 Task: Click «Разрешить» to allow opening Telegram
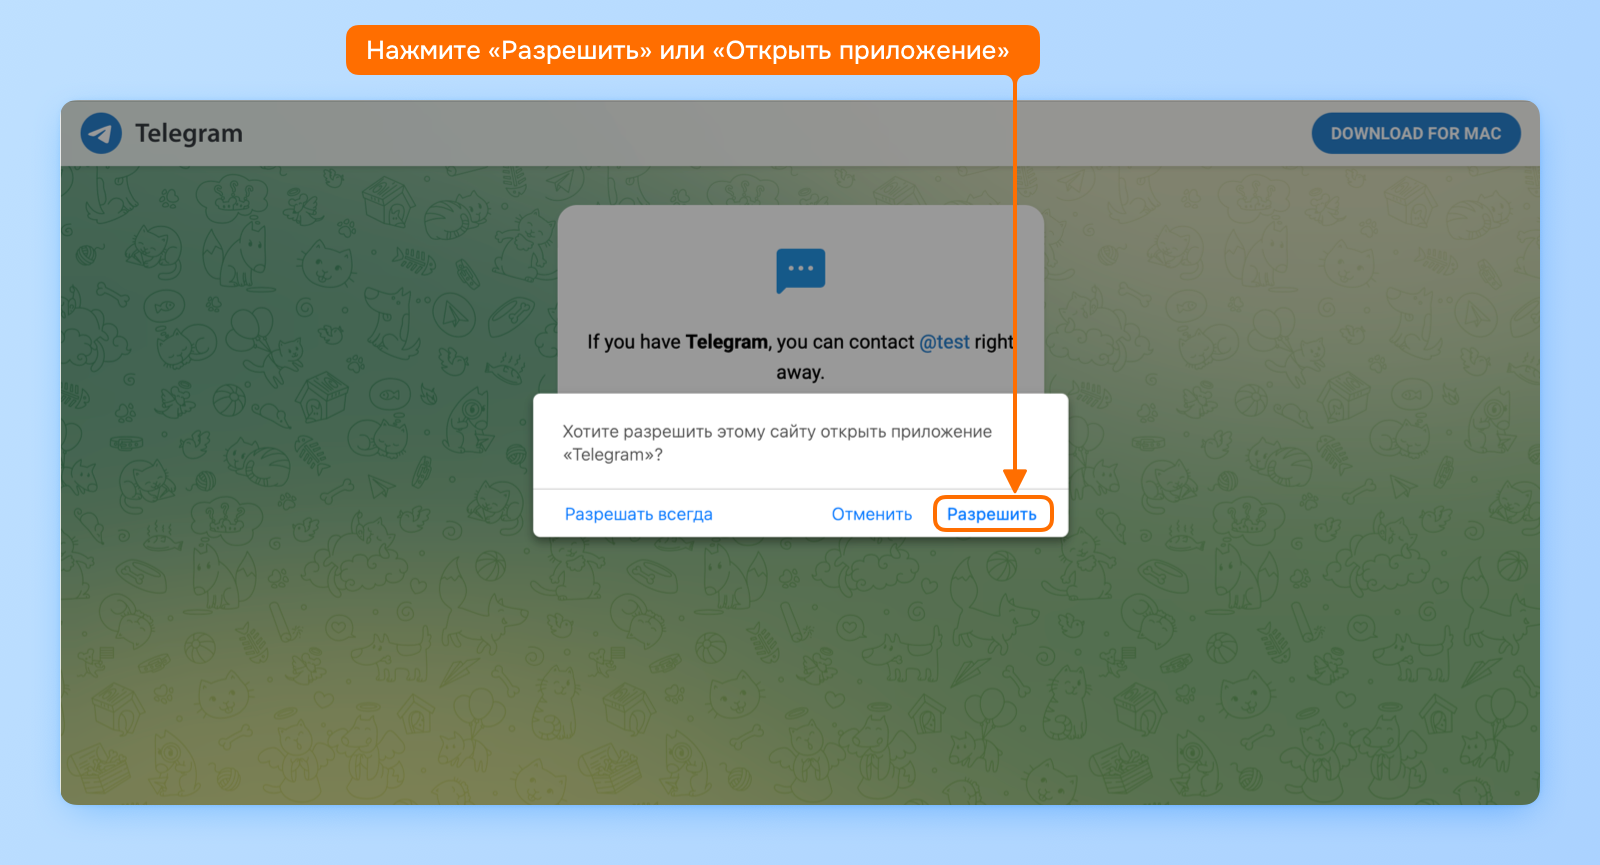point(992,514)
